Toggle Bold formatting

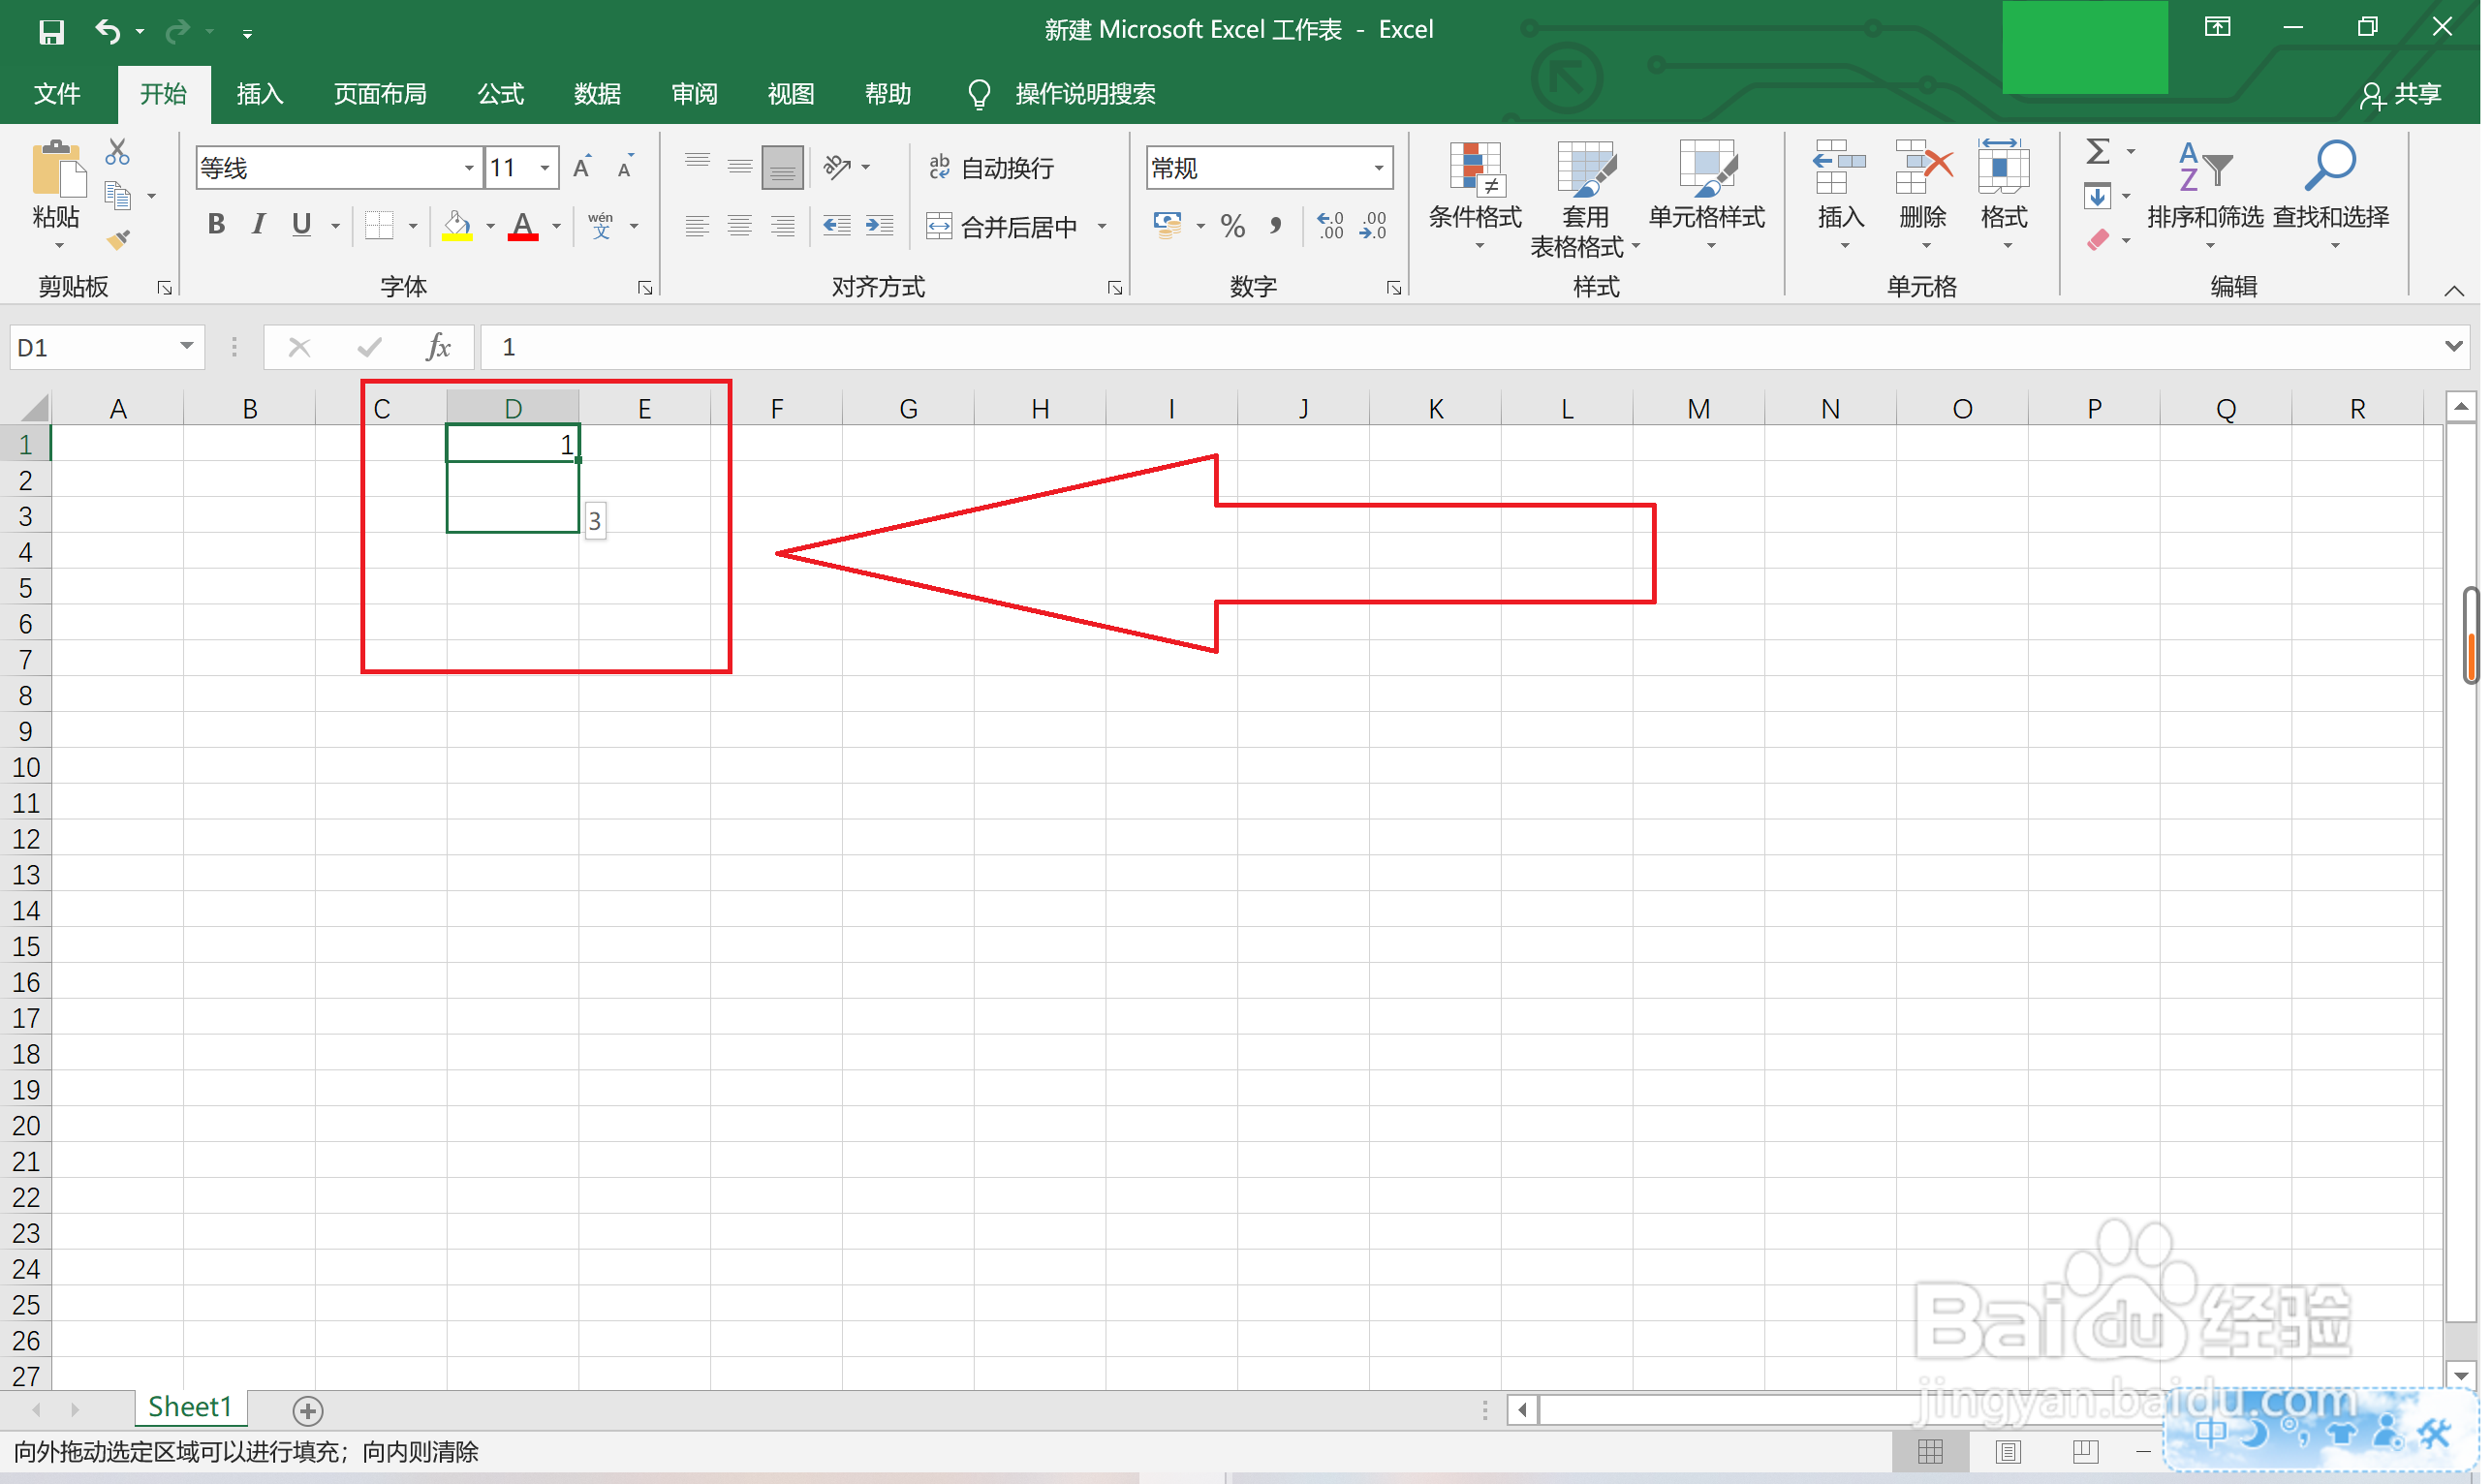pyautogui.click(x=216, y=225)
